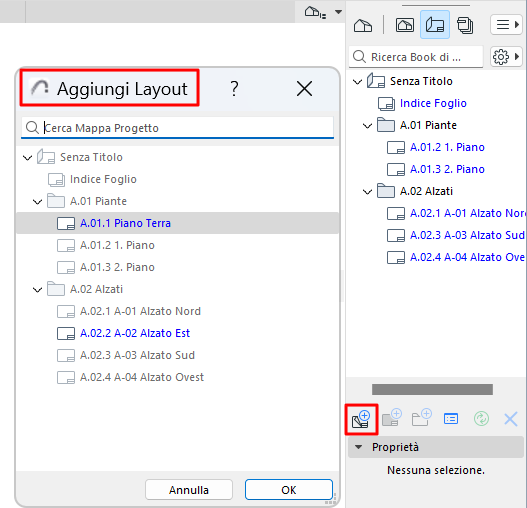Click A.02 Alzati folder icon in Navigator
The image size is (527, 508).
[386, 191]
